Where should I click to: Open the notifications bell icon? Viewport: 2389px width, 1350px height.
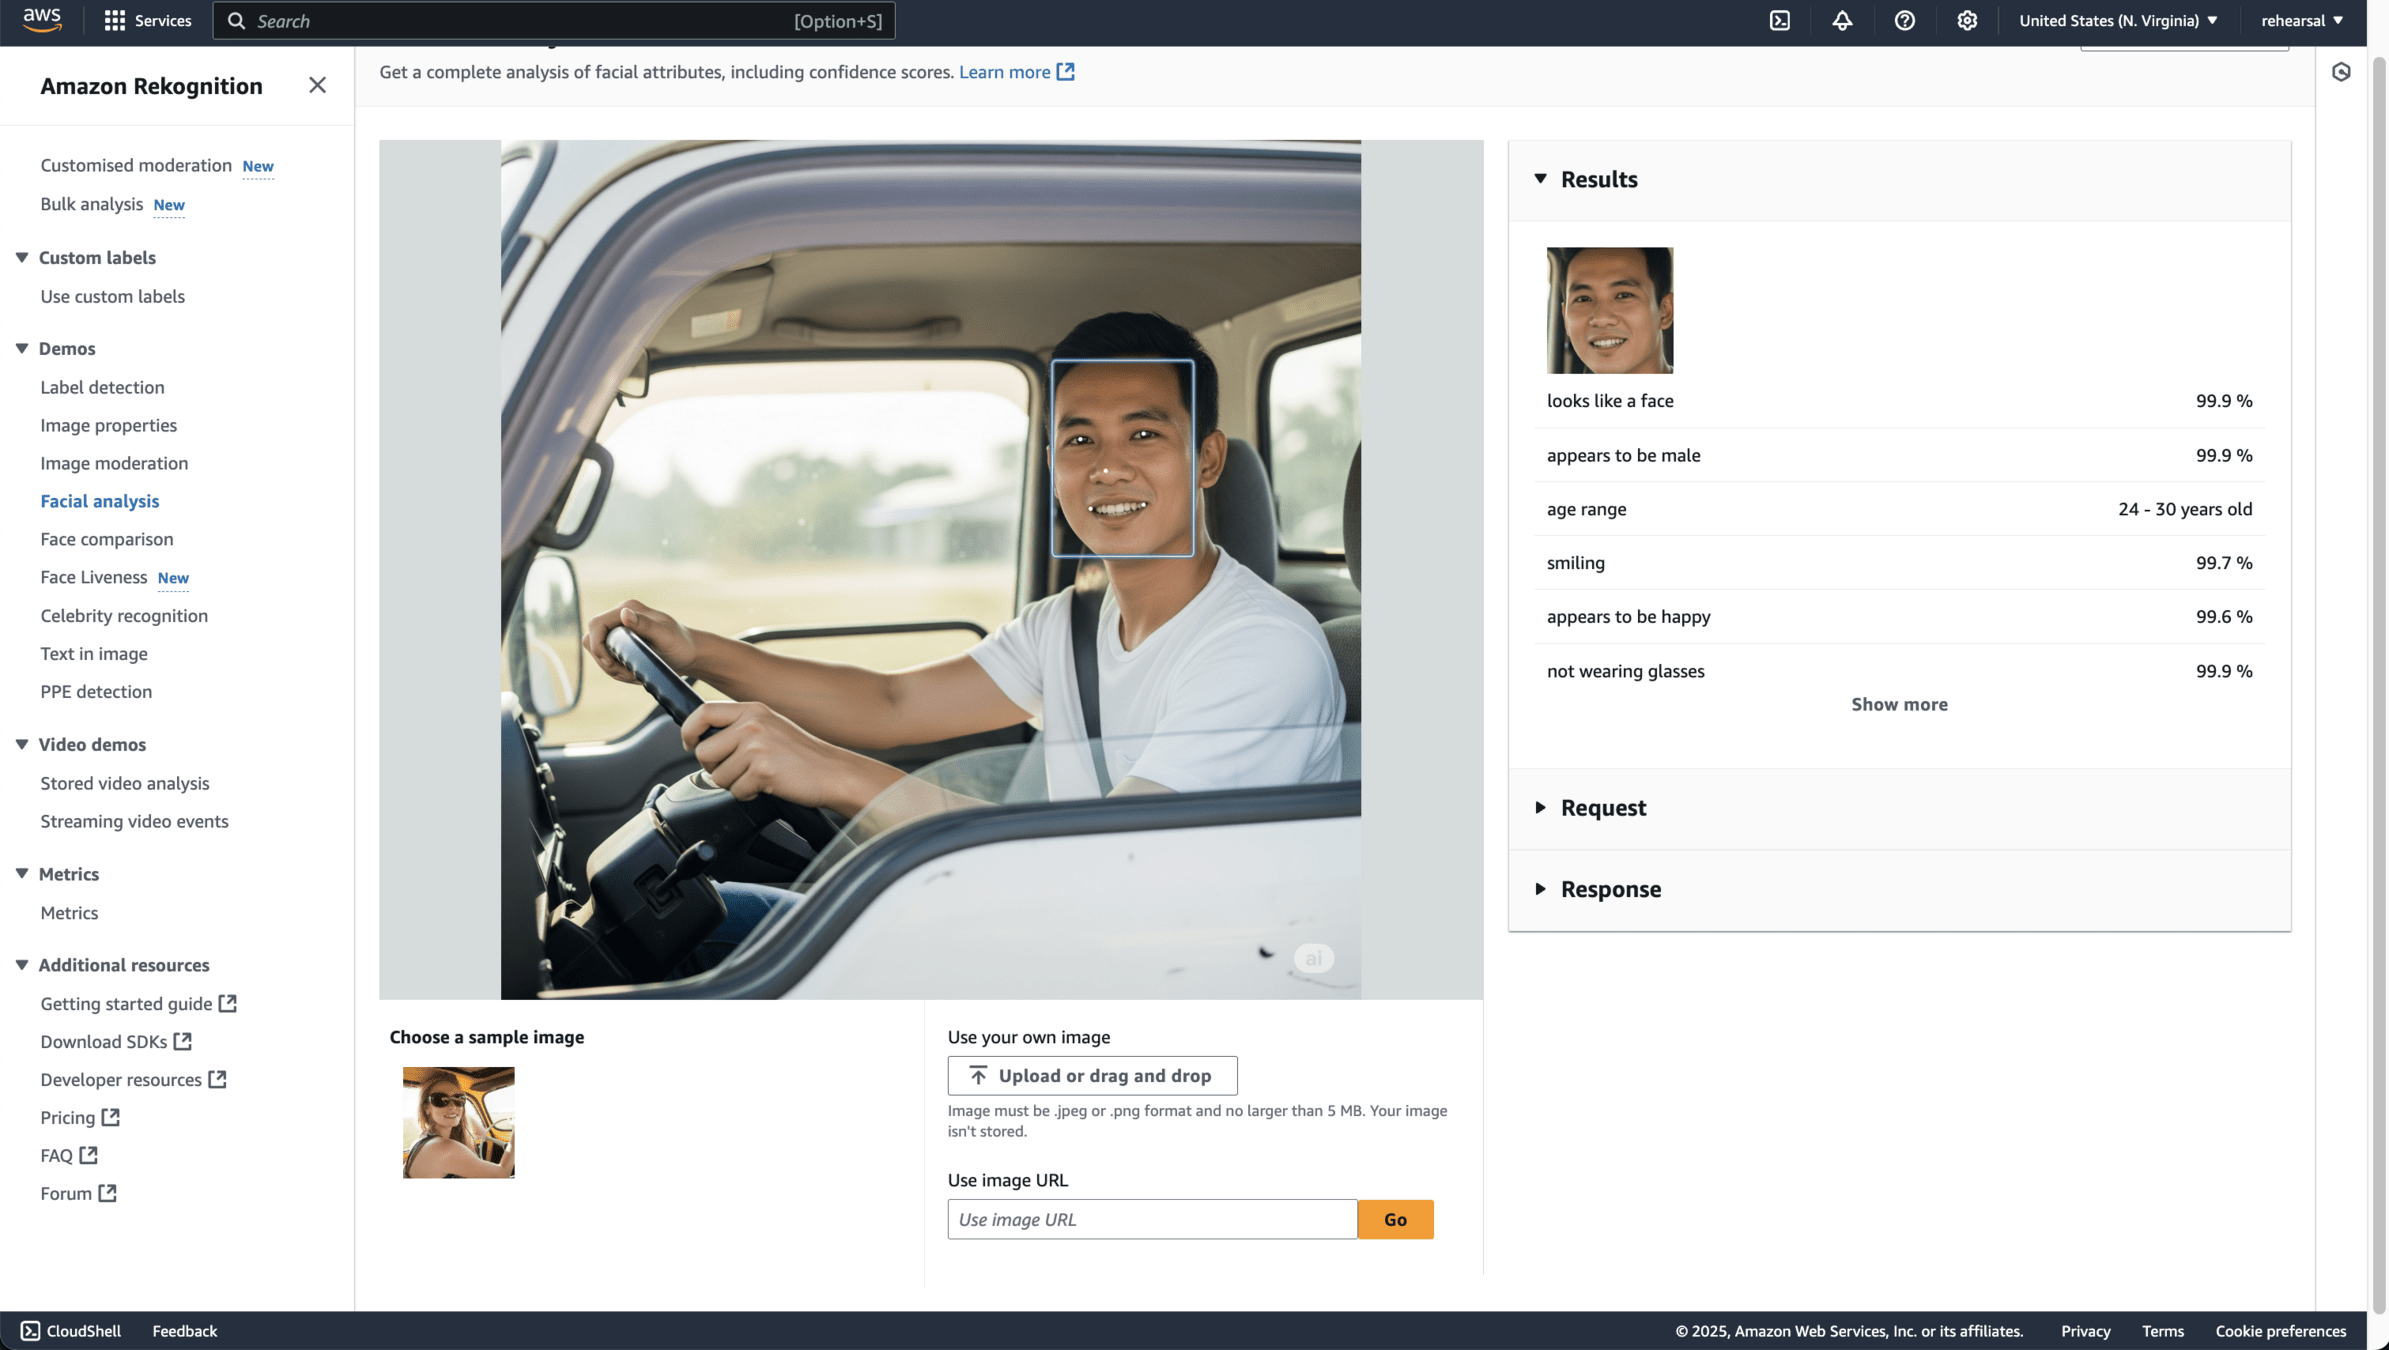coord(1842,21)
